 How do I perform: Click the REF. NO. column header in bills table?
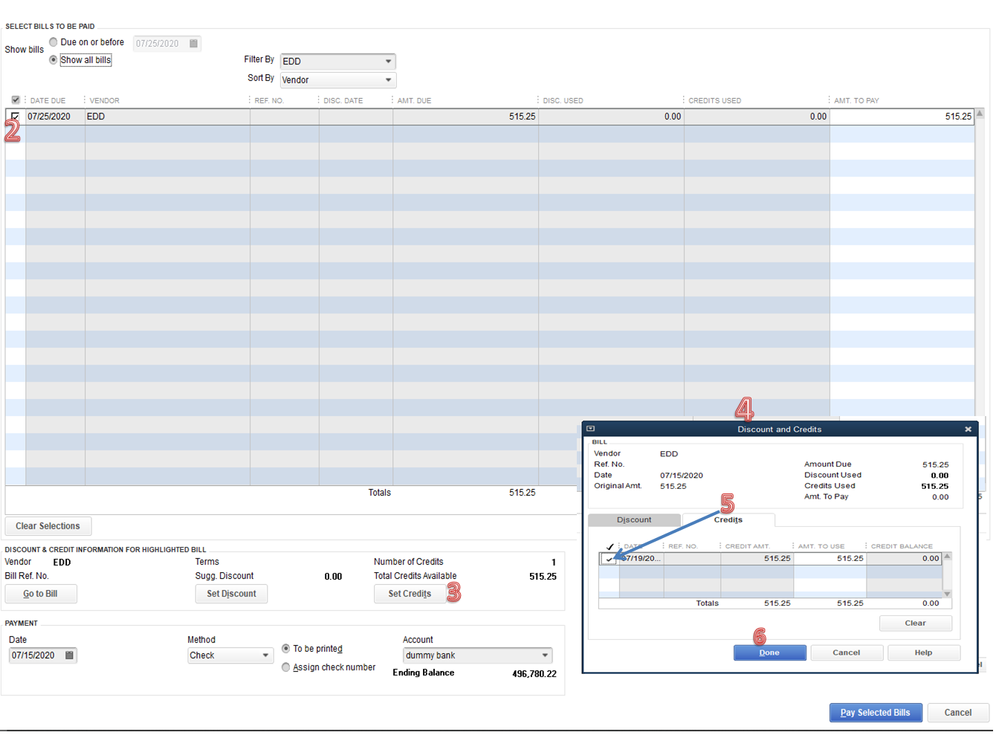[269, 100]
